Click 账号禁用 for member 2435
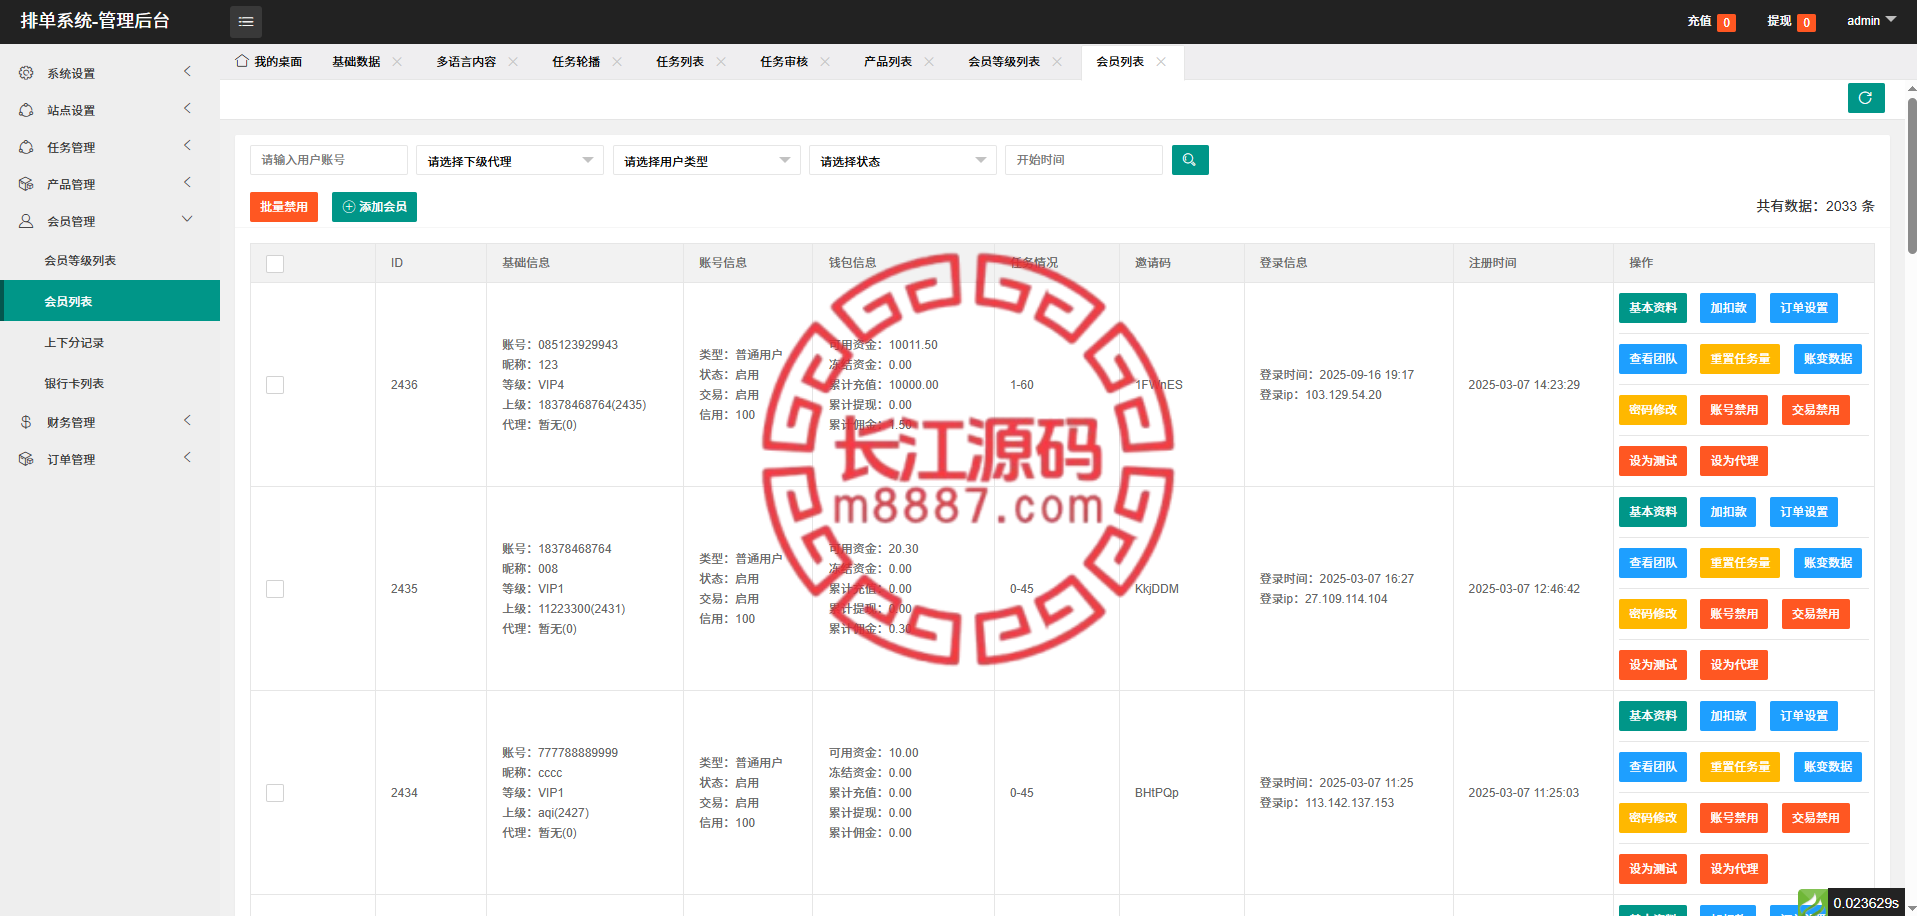This screenshot has width=1917, height=916. click(1734, 614)
